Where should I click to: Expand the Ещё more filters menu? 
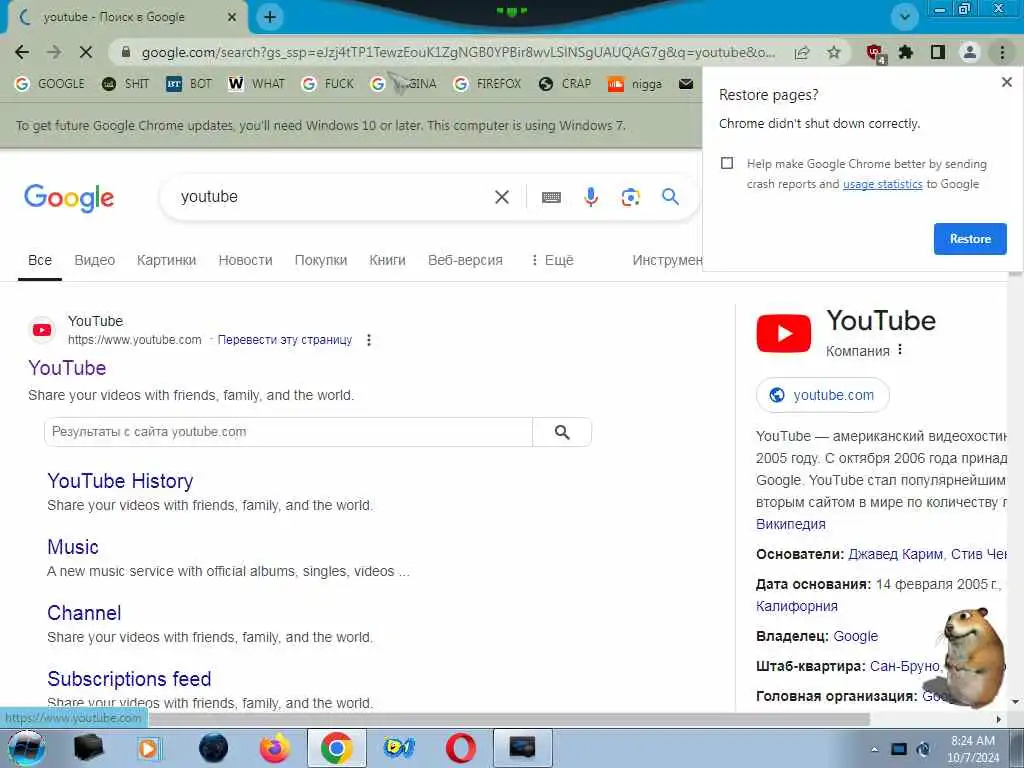coord(552,261)
